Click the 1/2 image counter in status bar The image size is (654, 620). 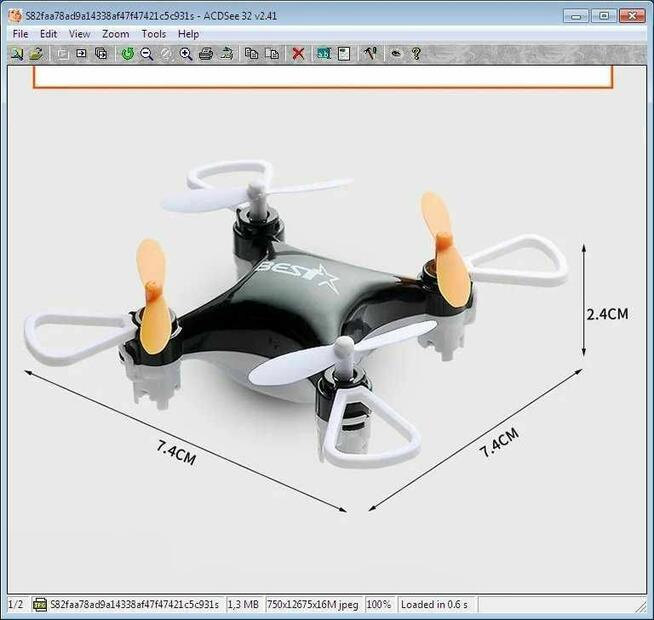click(16, 605)
